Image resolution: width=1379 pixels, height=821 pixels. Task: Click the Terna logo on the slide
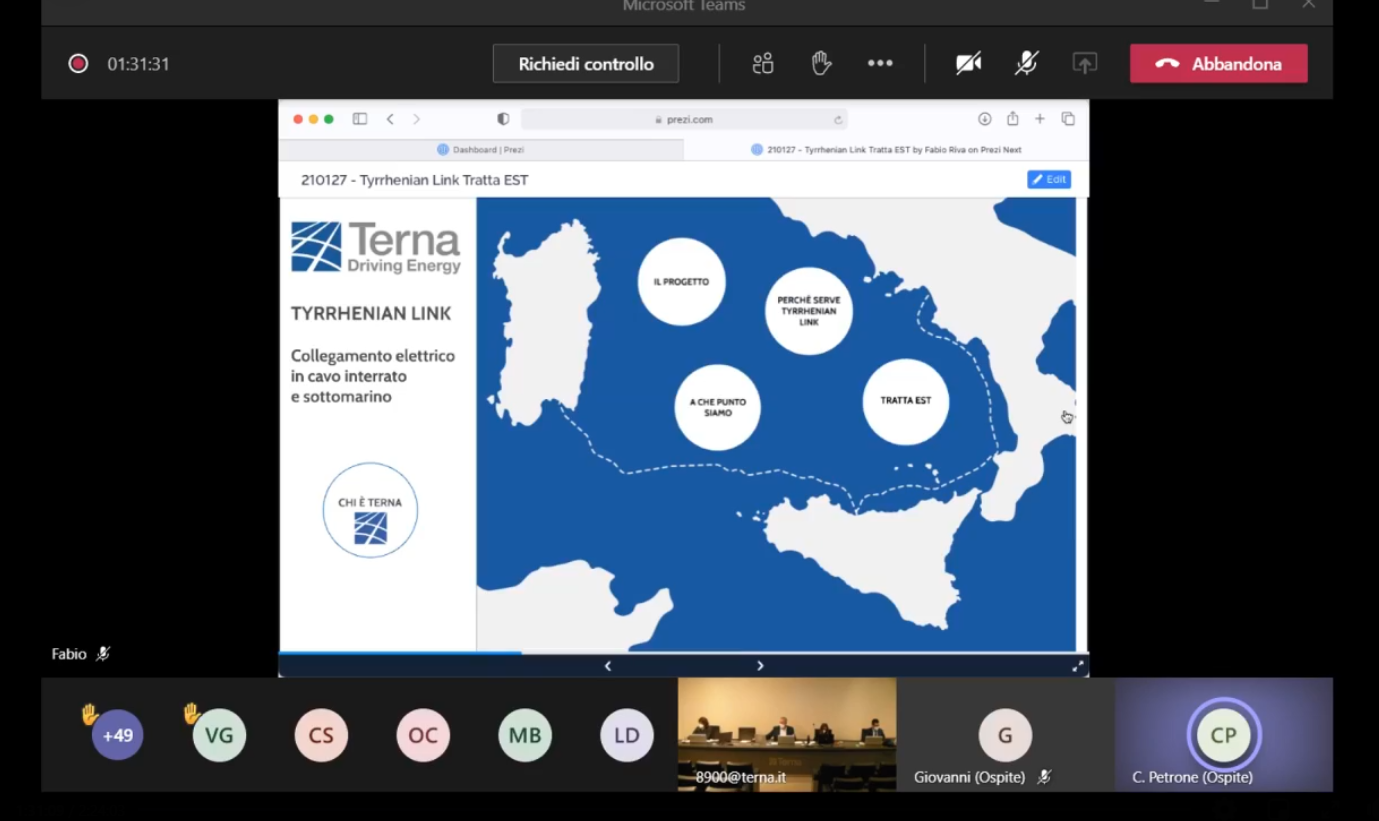coord(376,247)
